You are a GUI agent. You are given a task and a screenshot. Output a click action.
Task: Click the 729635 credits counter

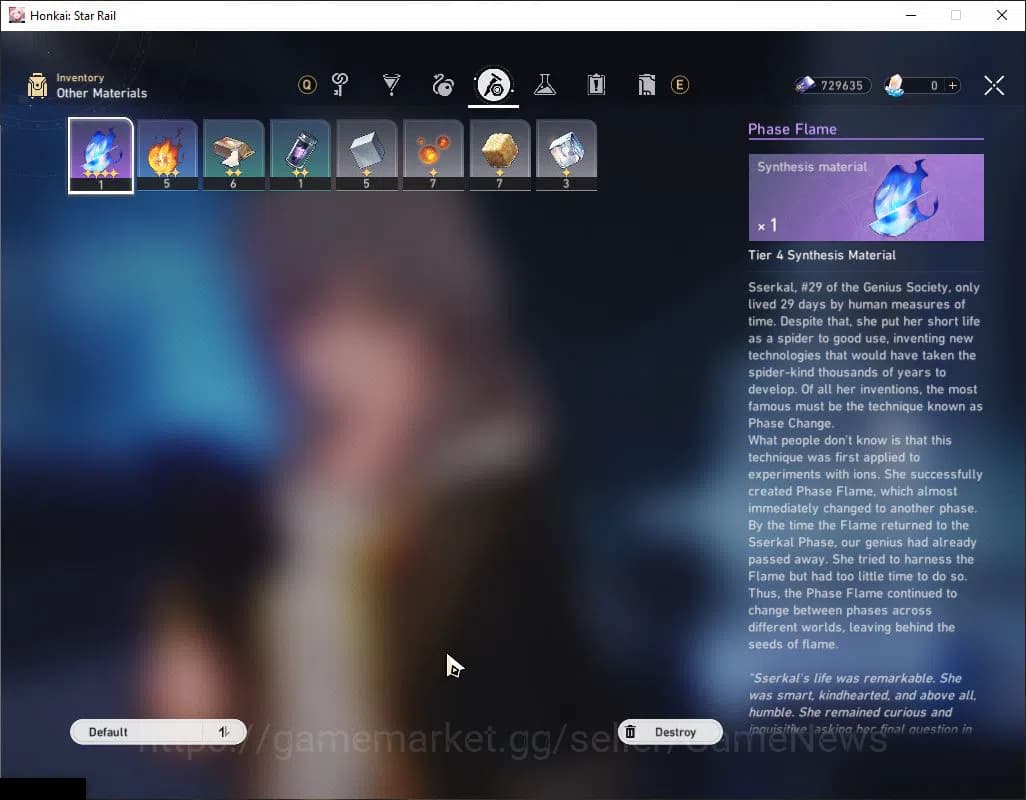coord(832,86)
